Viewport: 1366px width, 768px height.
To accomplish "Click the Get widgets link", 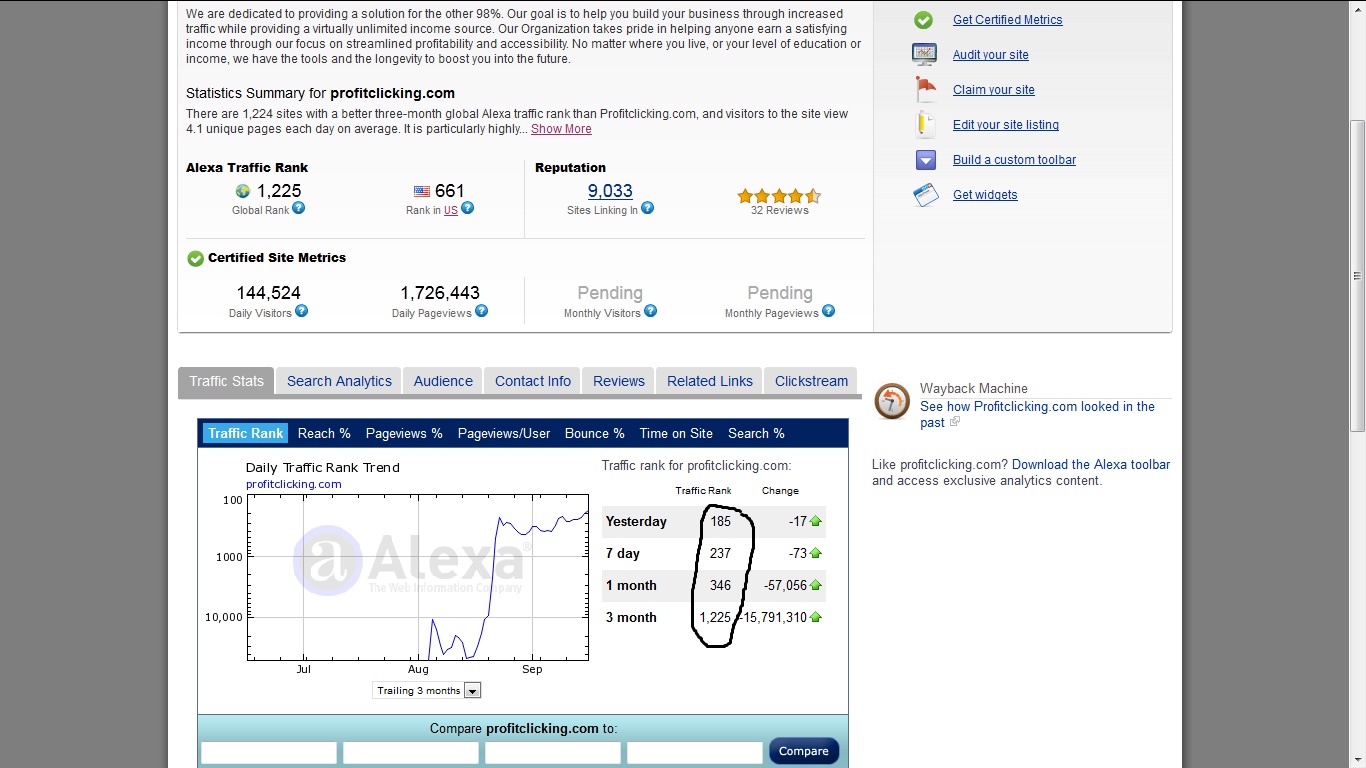I will 985,195.
